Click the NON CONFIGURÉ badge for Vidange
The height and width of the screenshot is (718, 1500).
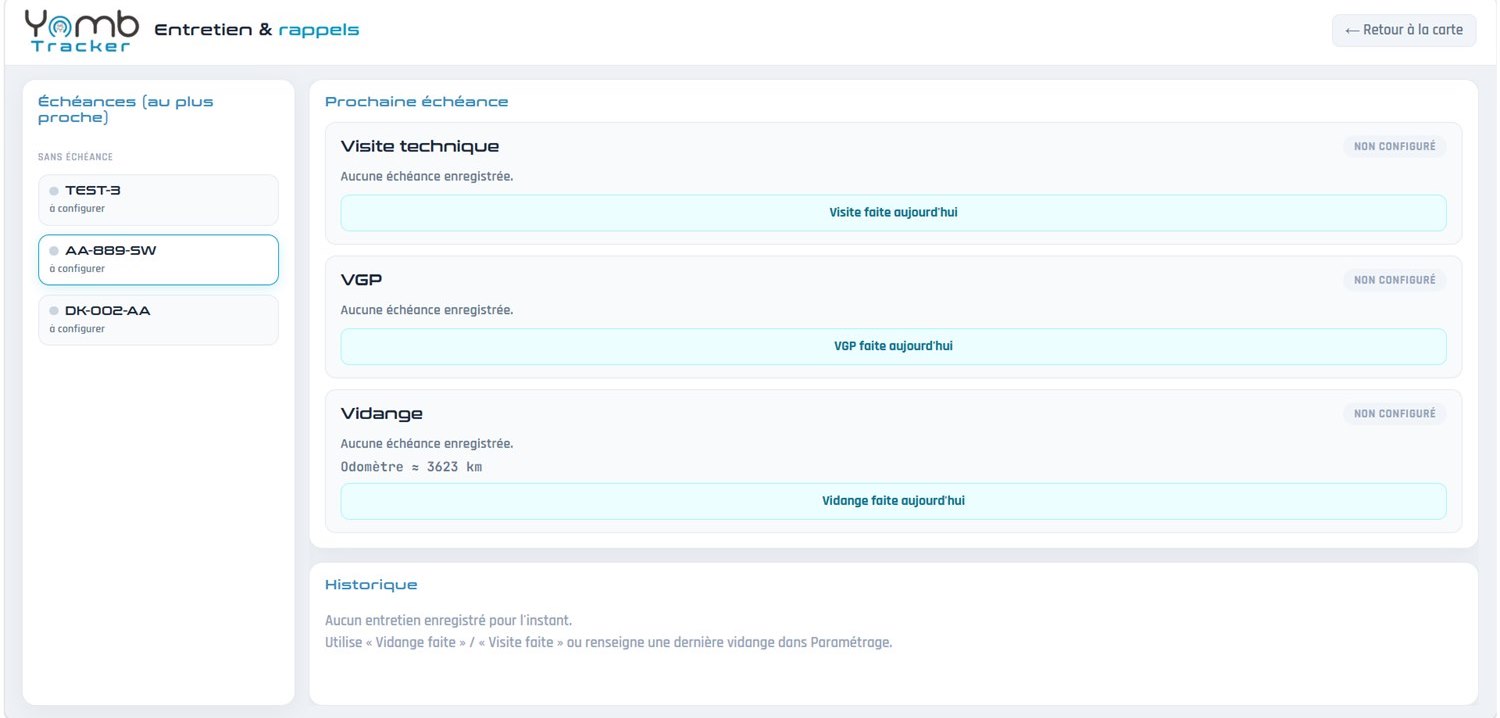point(1394,413)
